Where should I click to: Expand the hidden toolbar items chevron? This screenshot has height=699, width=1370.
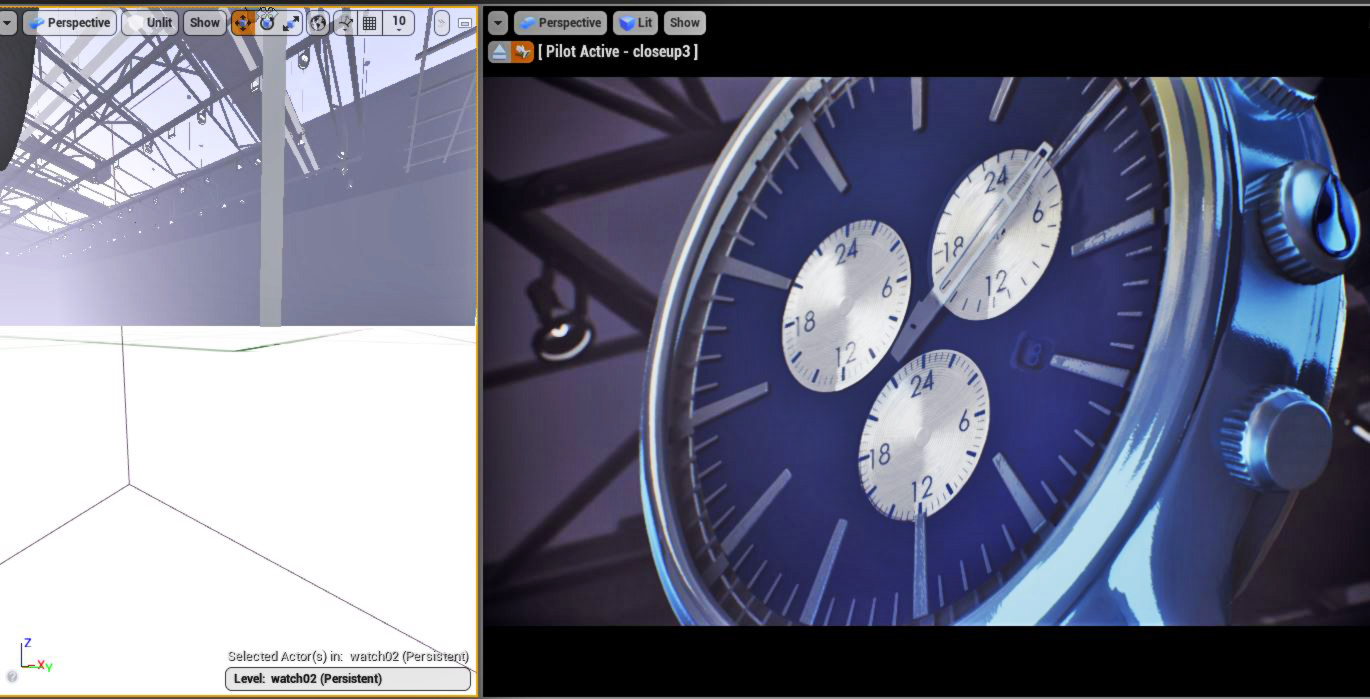point(441,23)
